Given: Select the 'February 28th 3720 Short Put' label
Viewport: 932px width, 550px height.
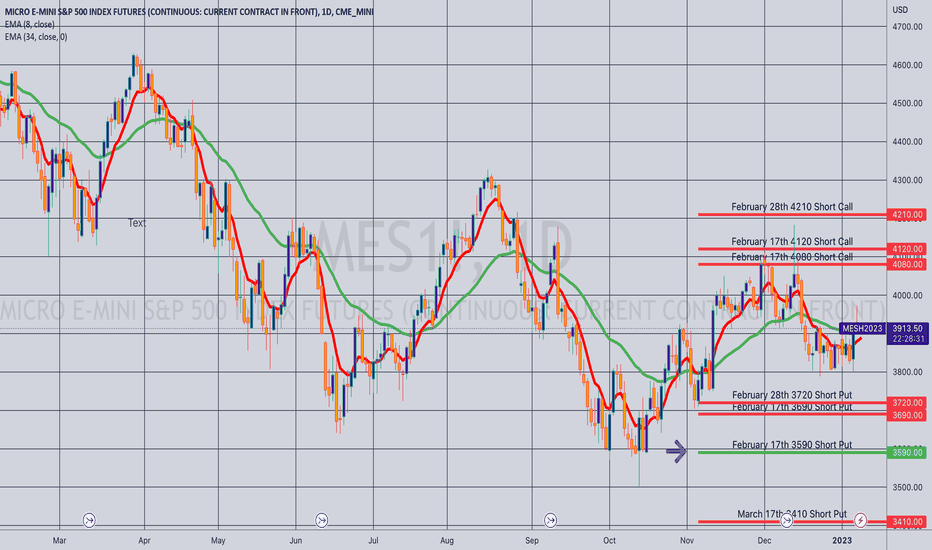Looking at the screenshot, I should 792,395.
